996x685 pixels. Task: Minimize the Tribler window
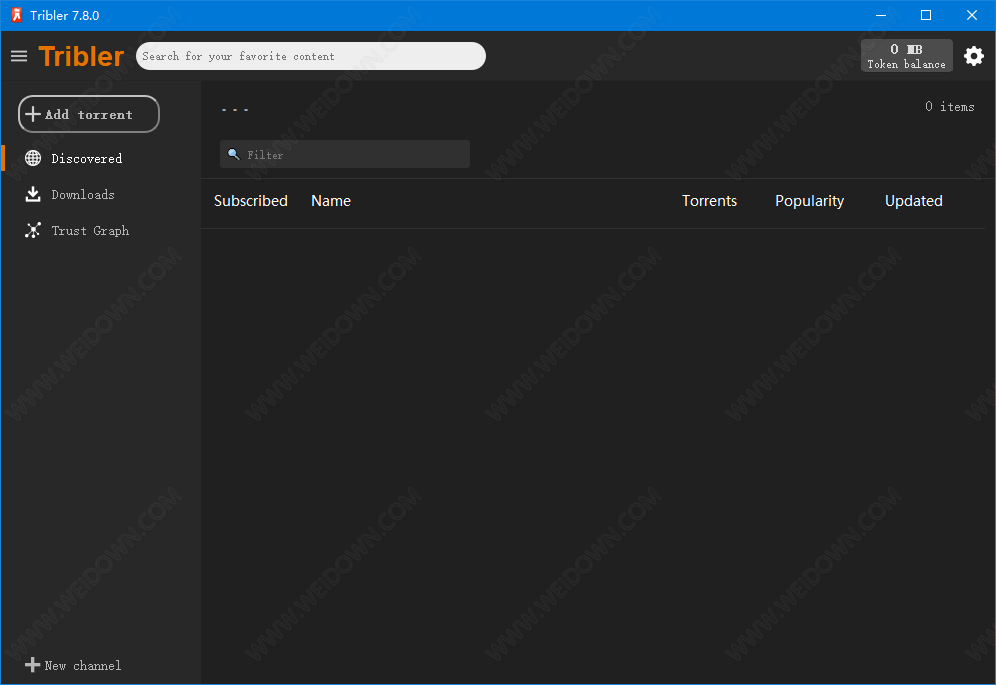(880, 15)
